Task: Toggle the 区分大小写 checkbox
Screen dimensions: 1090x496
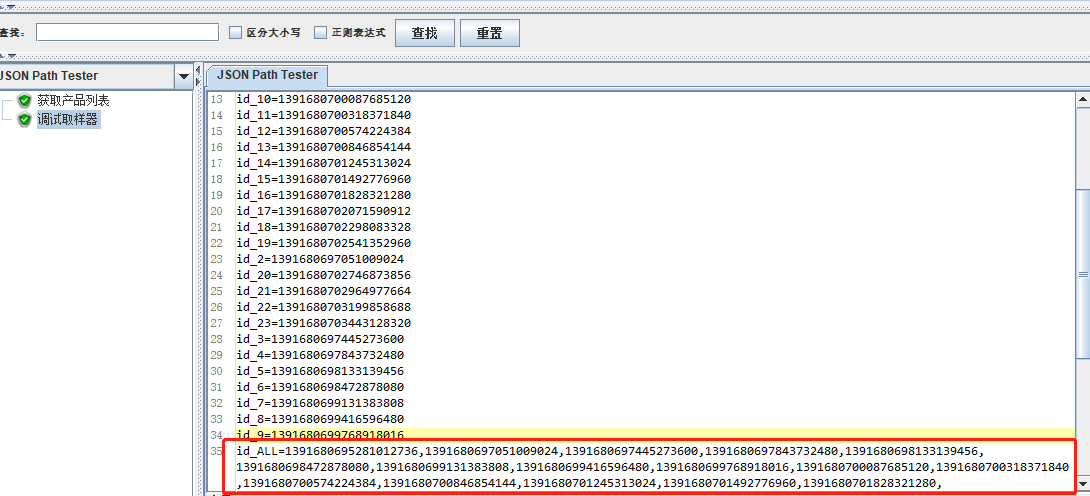Action: [x=235, y=33]
